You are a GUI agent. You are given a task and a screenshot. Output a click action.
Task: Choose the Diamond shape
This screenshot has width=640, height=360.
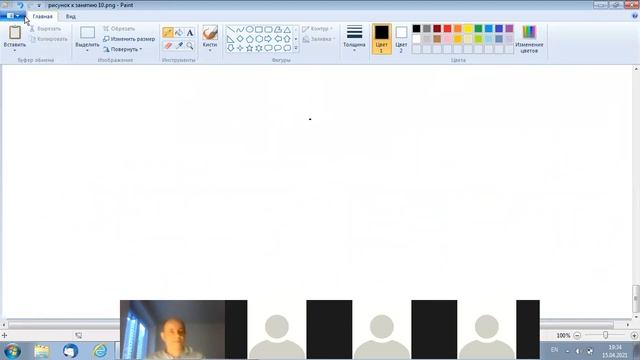coord(240,39)
